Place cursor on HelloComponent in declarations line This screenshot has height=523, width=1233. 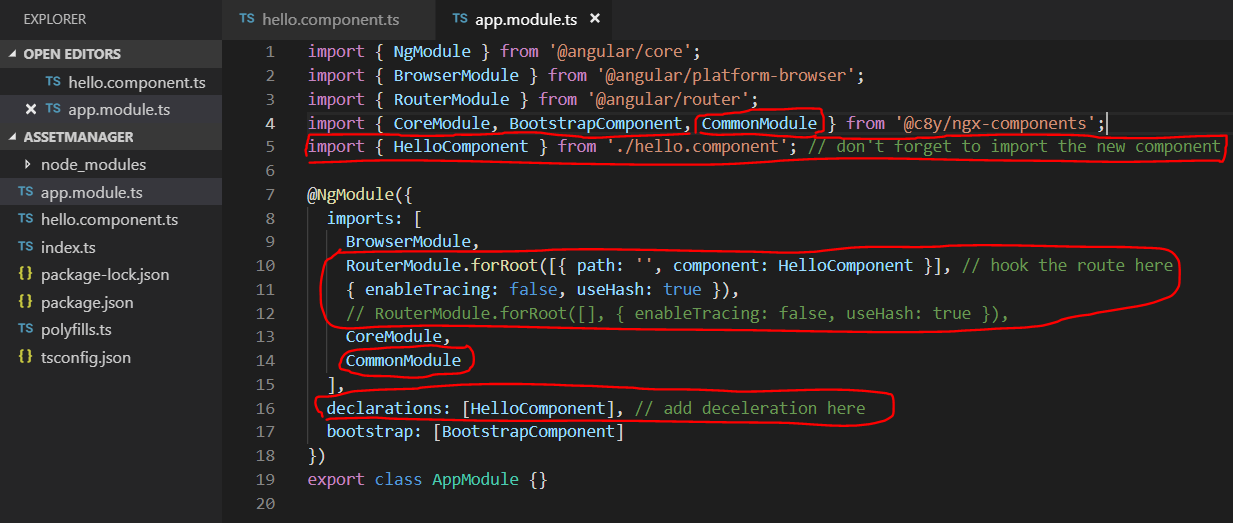click(x=538, y=408)
